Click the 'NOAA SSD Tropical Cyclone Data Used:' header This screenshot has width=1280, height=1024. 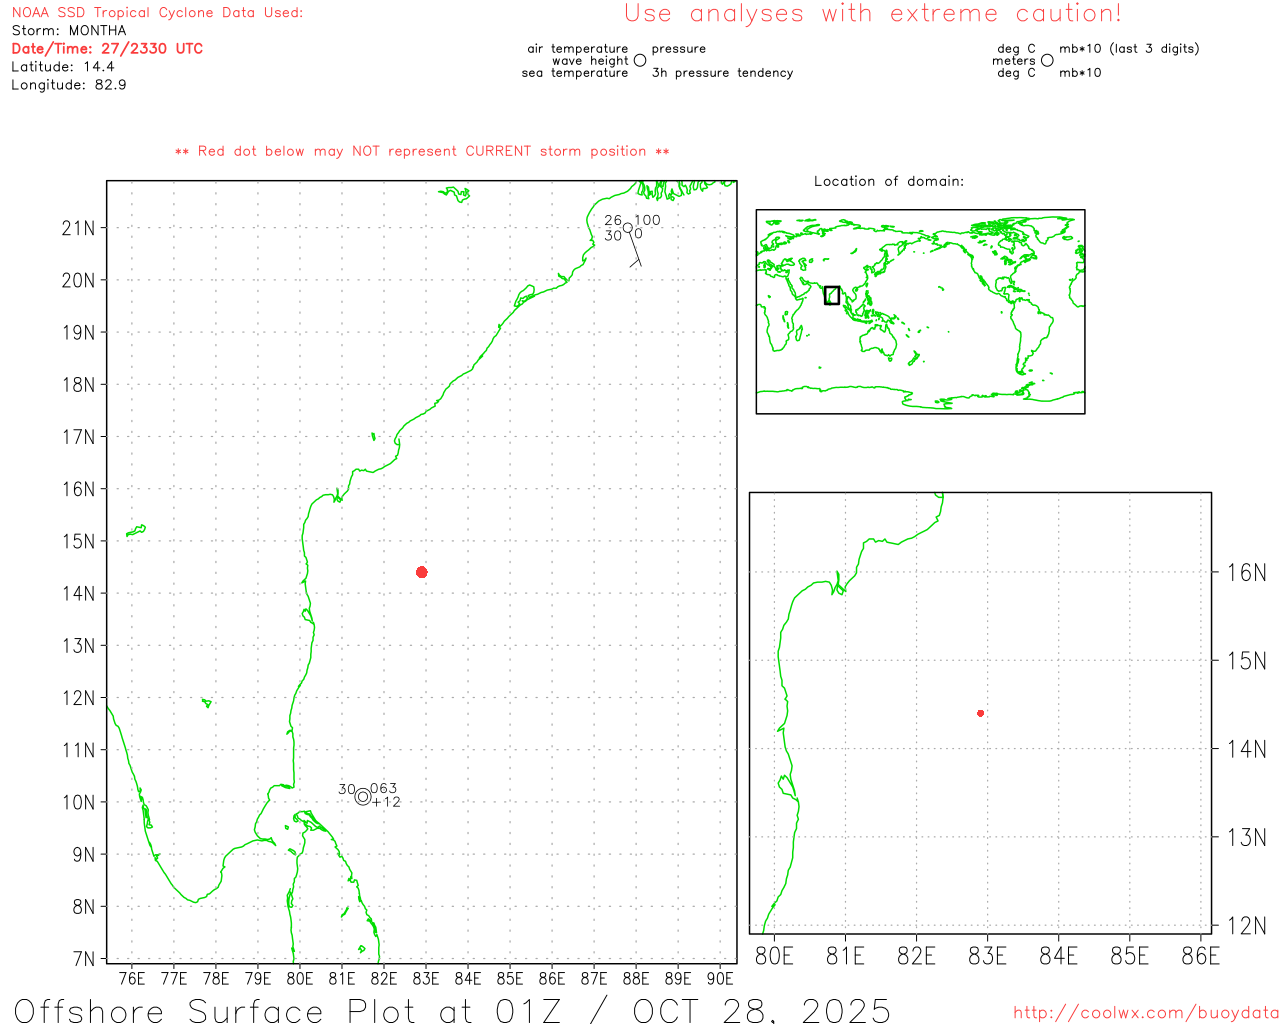[157, 13]
